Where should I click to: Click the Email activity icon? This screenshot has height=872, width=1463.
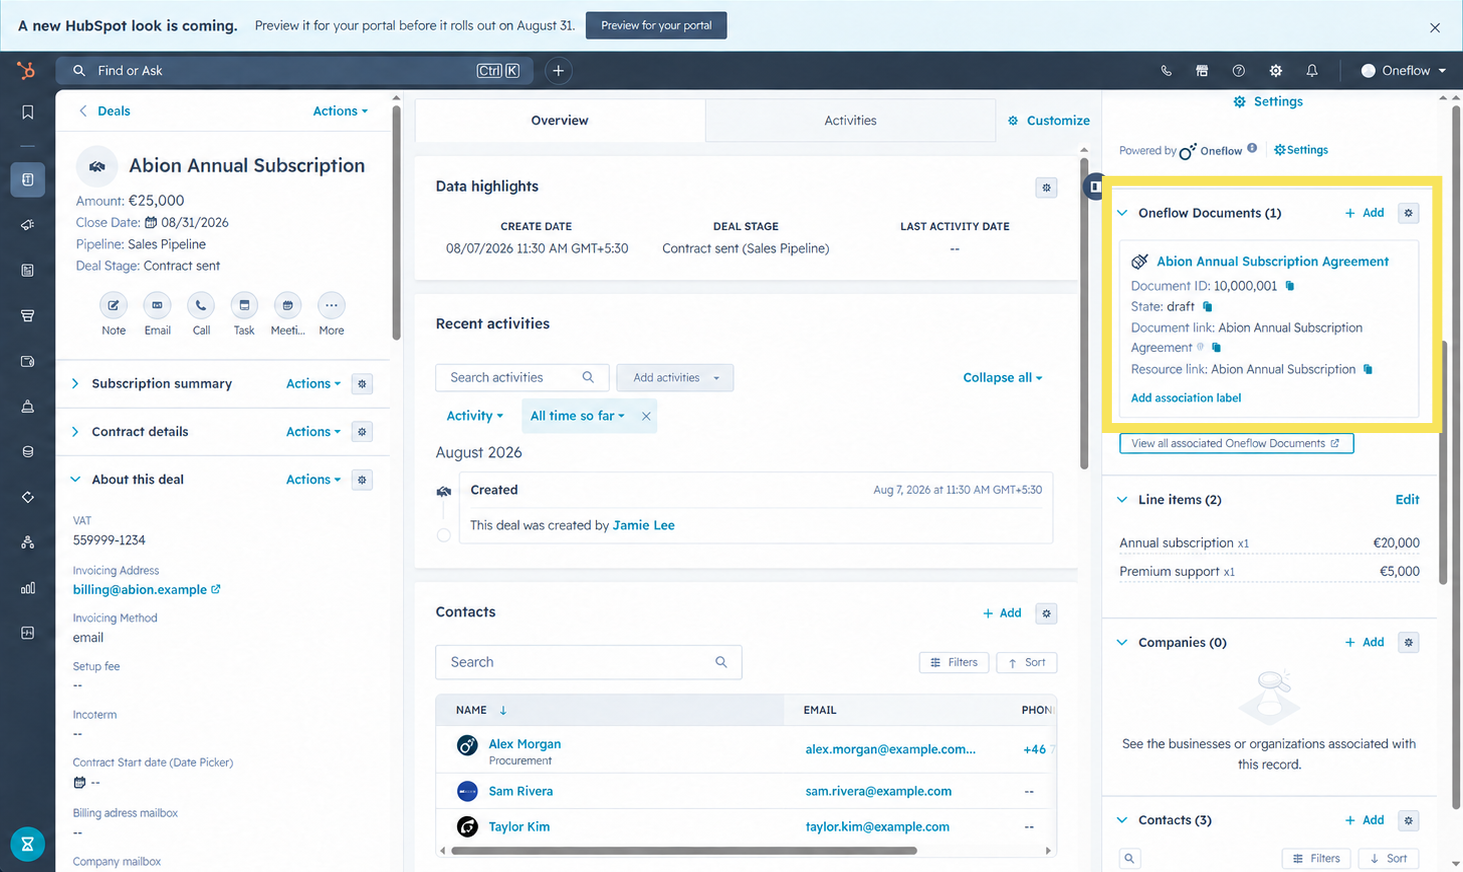(157, 305)
